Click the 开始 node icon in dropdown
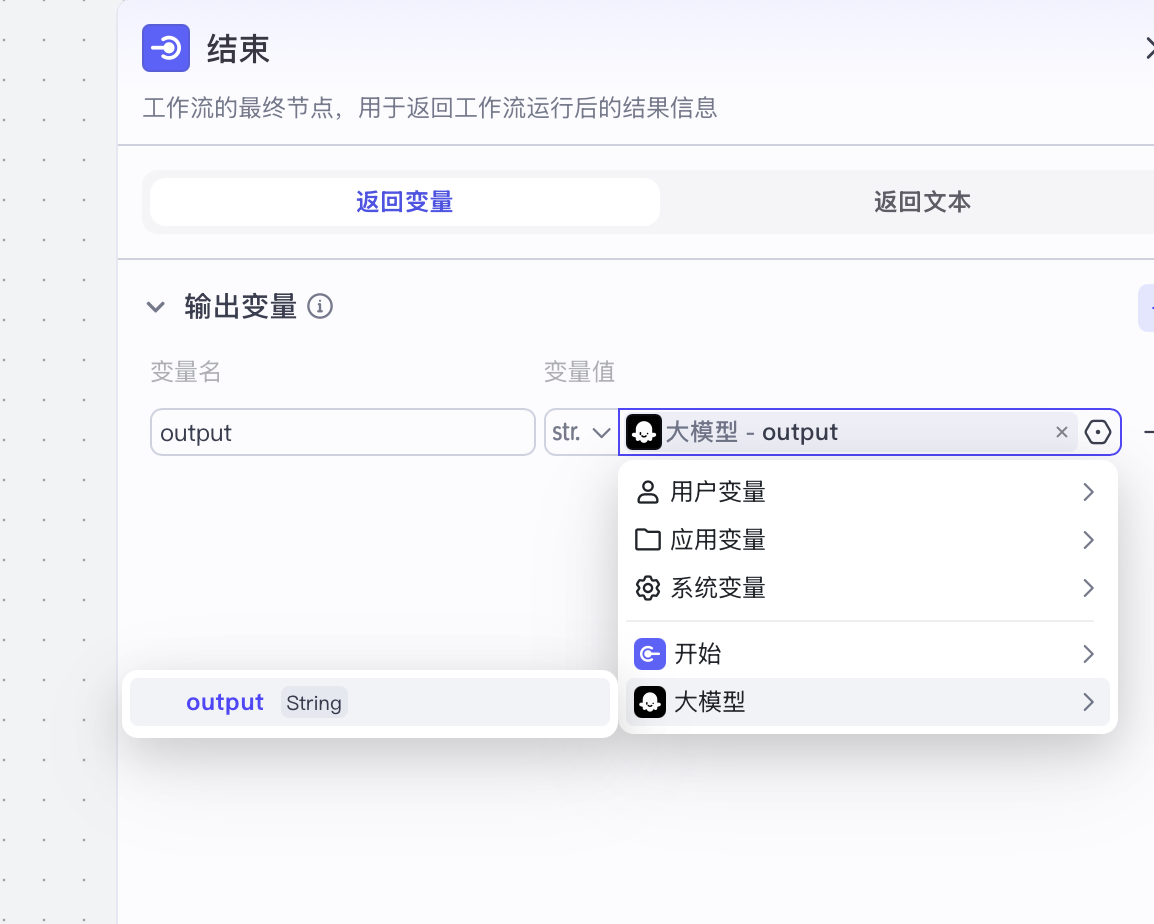 650,654
